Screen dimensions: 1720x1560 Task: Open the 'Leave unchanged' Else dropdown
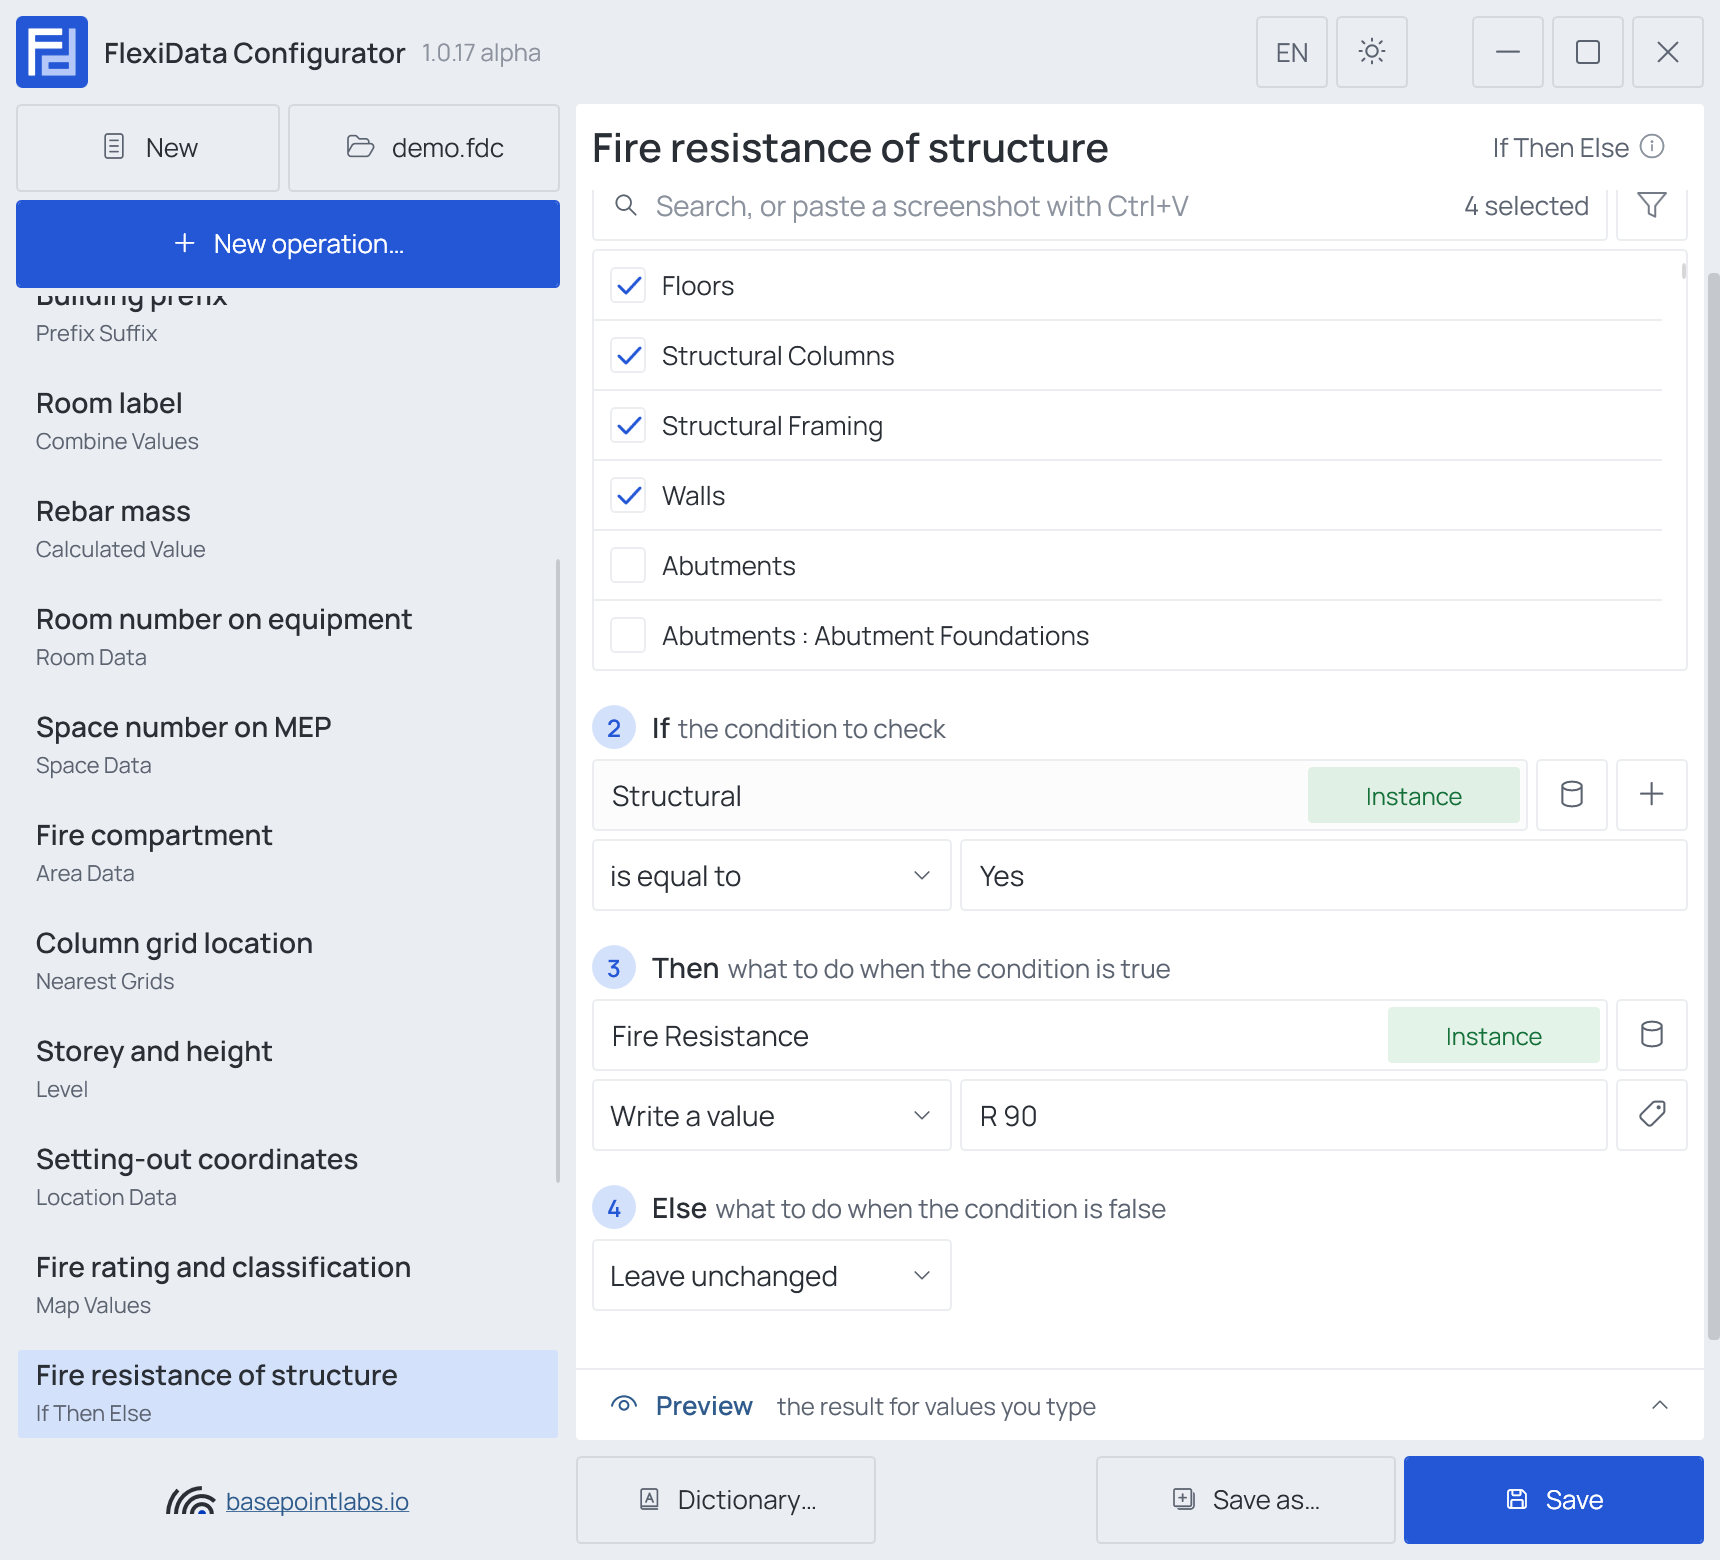click(x=772, y=1275)
